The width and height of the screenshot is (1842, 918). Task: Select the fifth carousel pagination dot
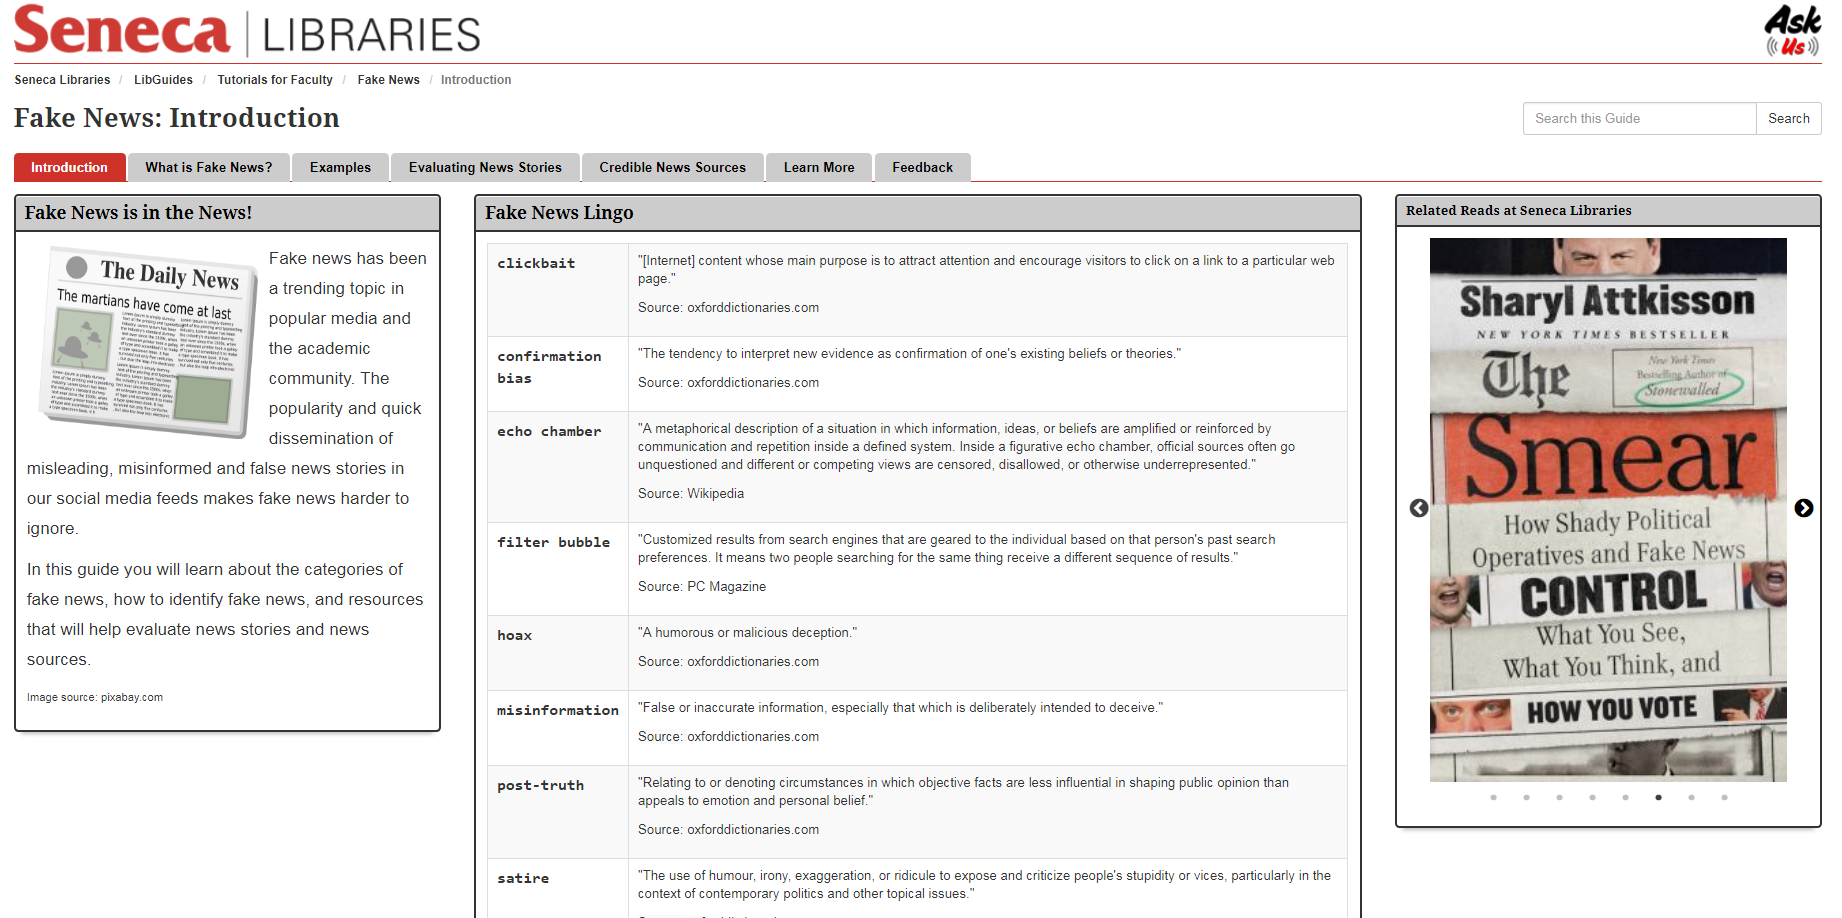(x=1625, y=797)
